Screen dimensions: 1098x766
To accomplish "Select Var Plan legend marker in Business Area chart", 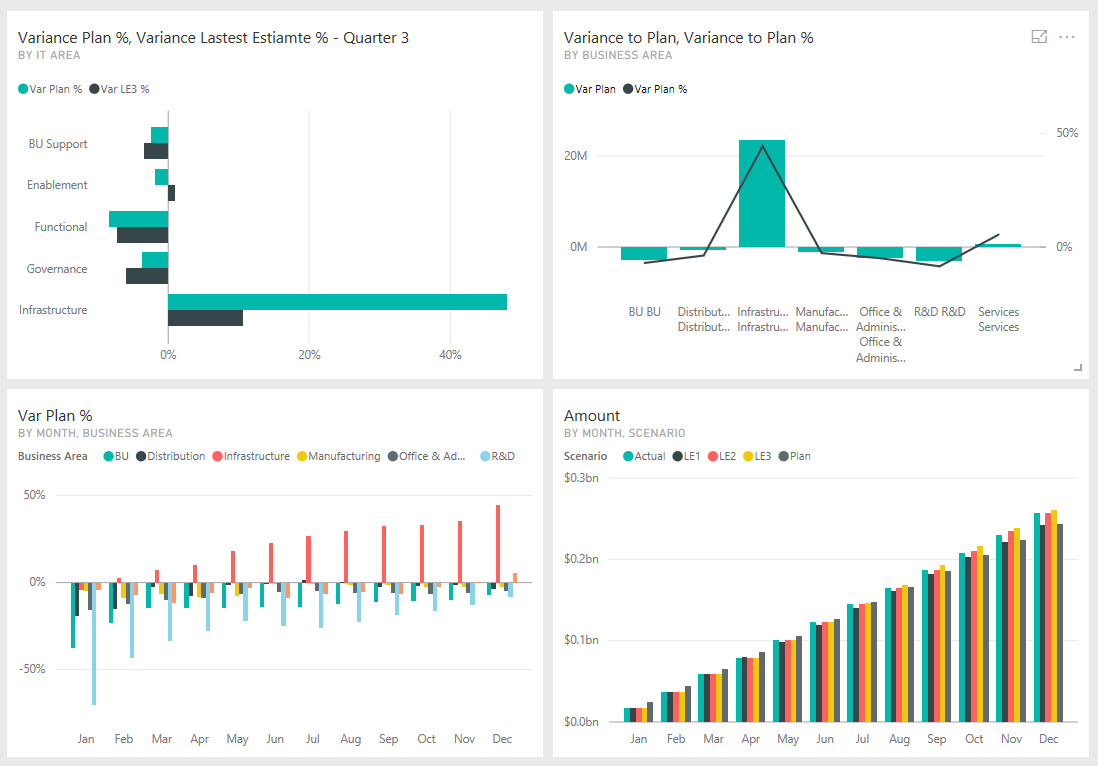I will click(x=569, y=89).
